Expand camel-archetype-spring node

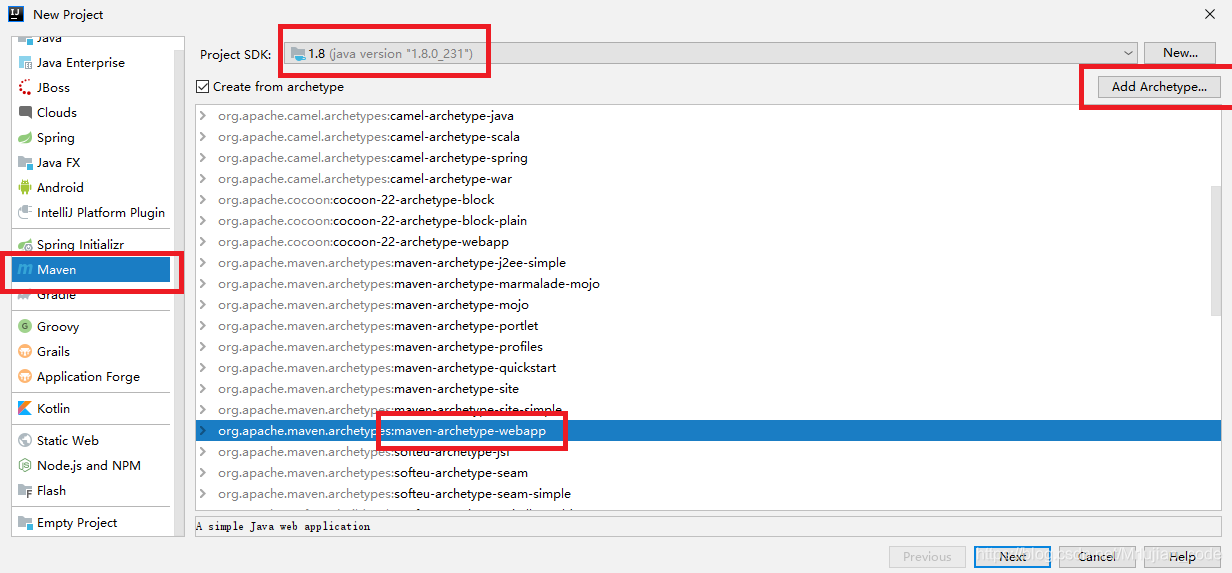[203, 158]
